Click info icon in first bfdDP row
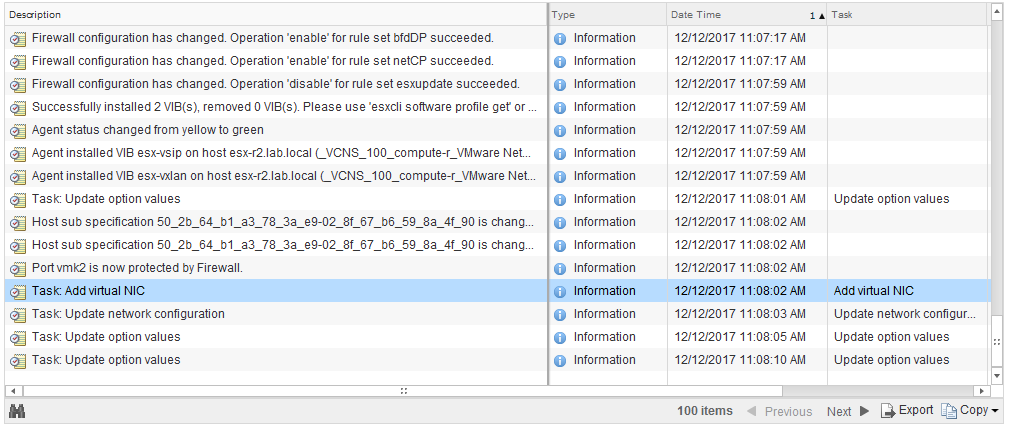The height and width of the screenshot is (427, 1009). [x=560, y=38]
